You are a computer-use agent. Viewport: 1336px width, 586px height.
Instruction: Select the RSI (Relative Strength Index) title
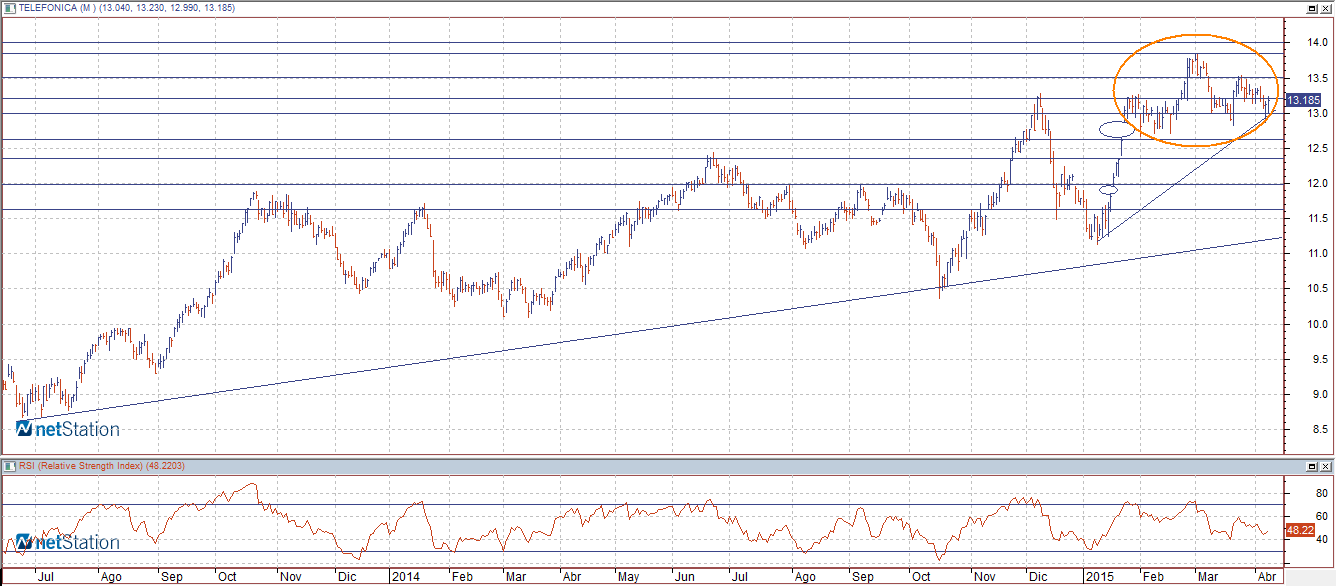(80, 466)
